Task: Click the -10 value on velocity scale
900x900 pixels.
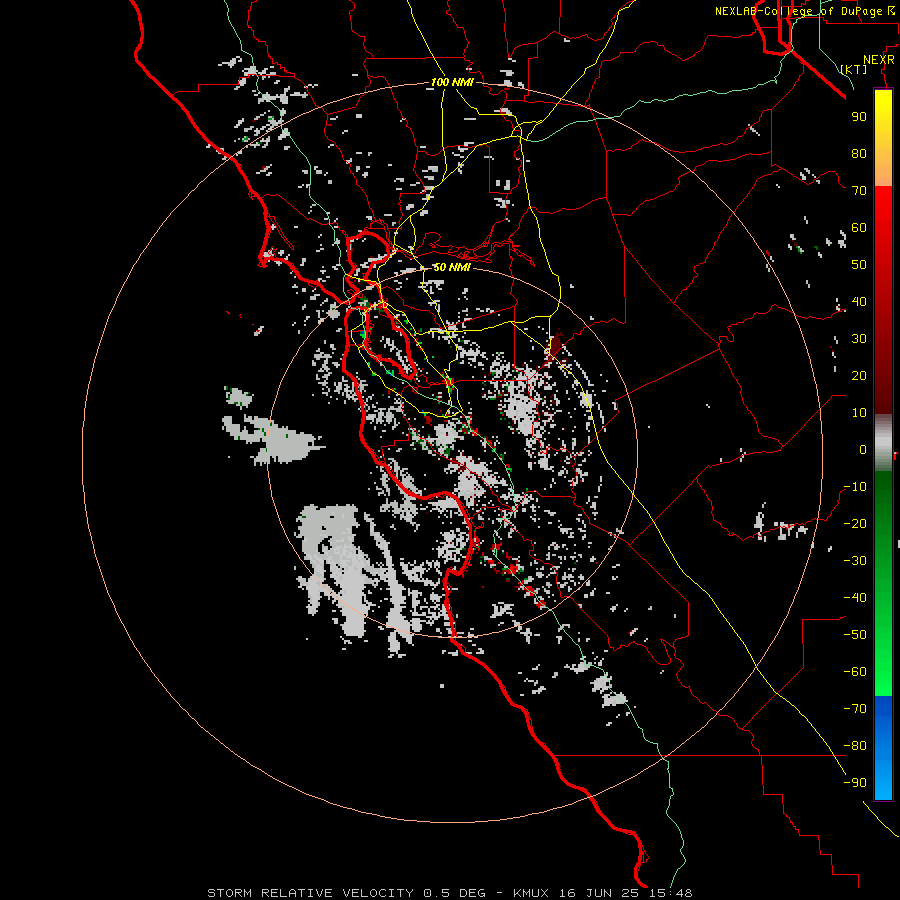Action: 855,487
